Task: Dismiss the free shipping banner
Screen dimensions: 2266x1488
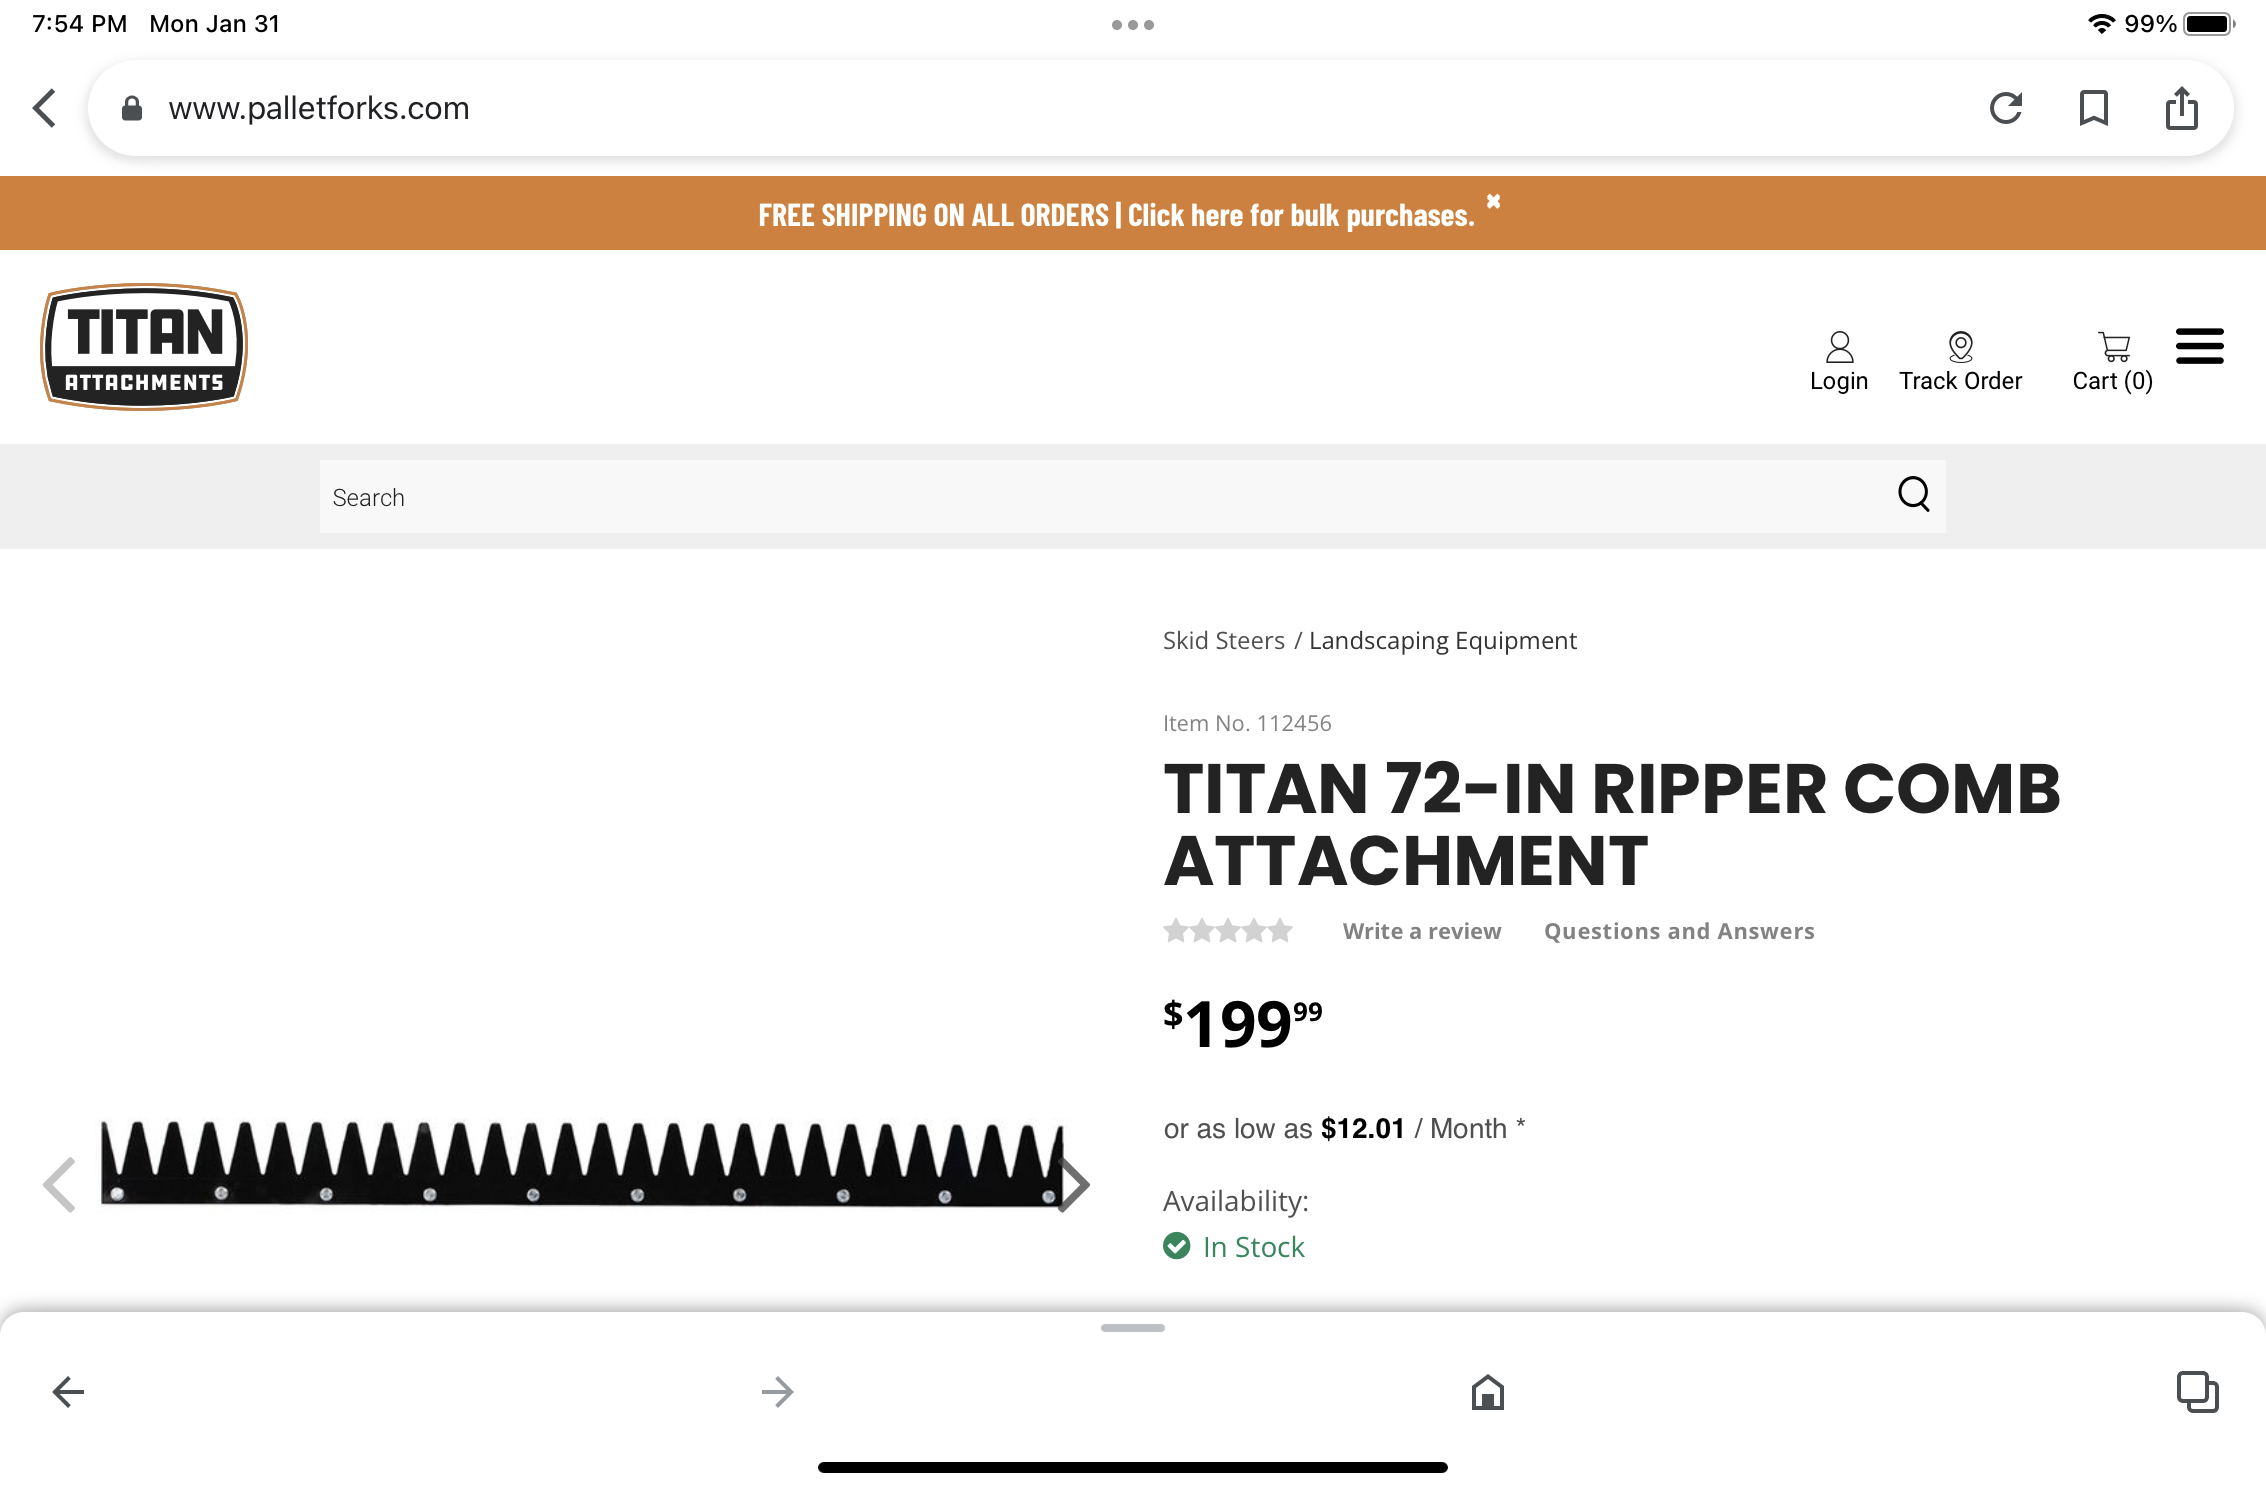Action: coord(1493,201)
